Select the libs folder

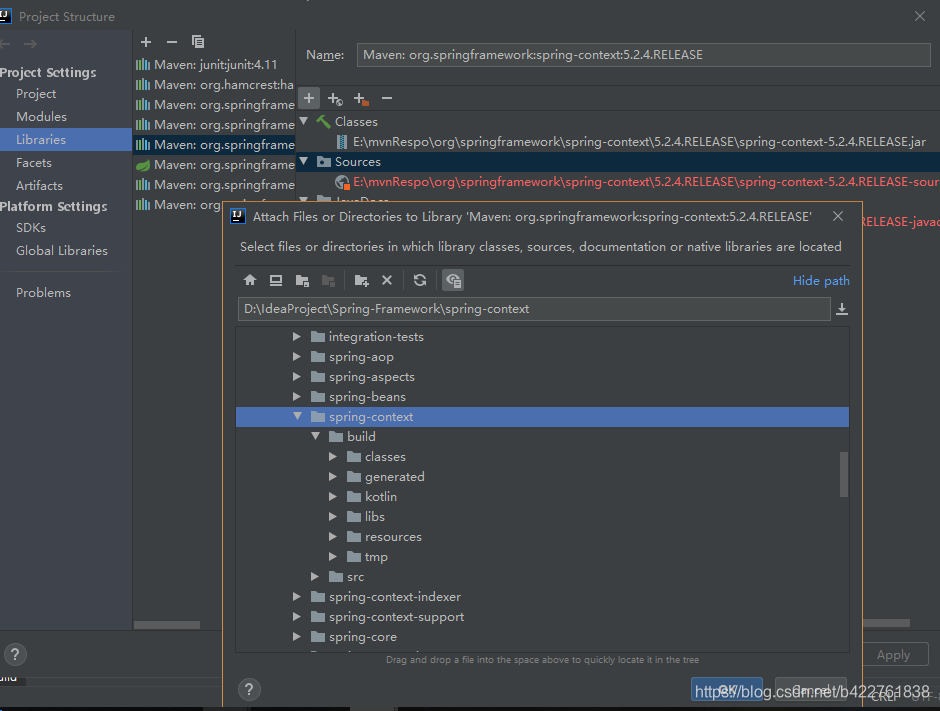(x=366, y=517)
